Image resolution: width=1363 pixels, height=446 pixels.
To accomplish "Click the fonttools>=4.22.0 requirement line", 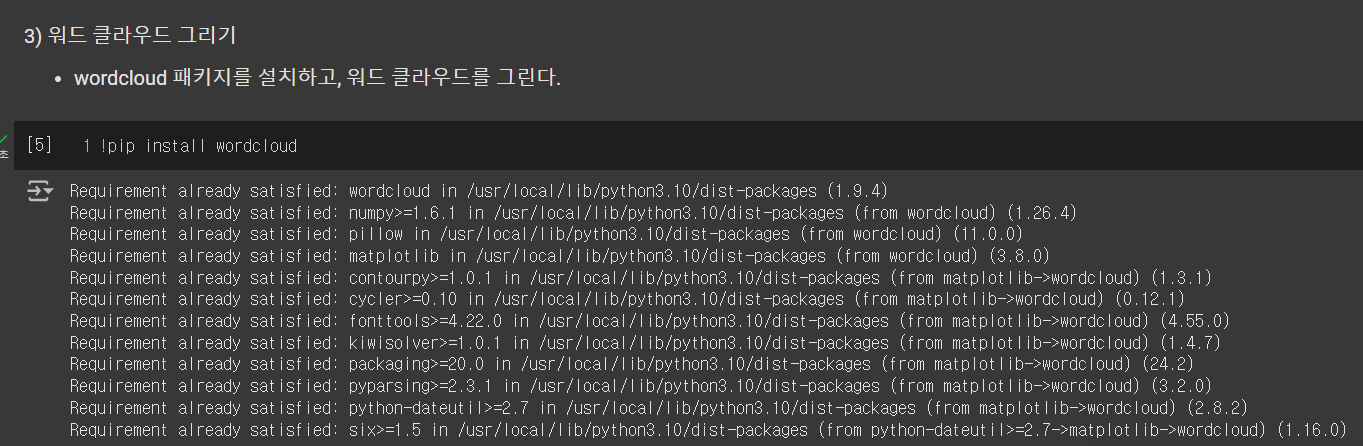I will click(x=650, y=321).
